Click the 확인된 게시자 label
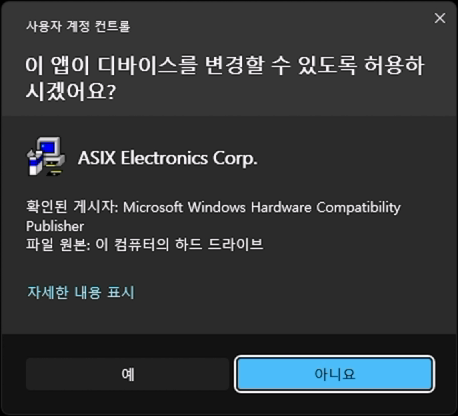 tap(72, 207)
